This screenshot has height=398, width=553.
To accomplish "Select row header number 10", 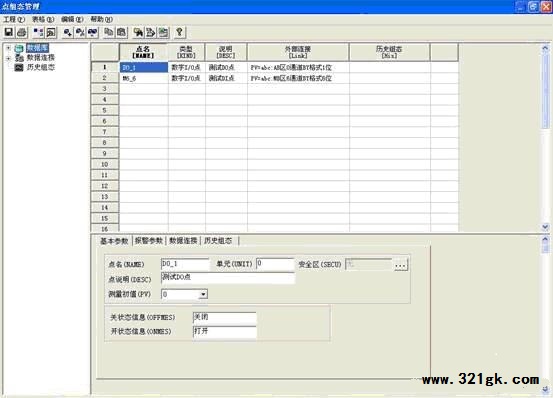I will click(105, 164).
